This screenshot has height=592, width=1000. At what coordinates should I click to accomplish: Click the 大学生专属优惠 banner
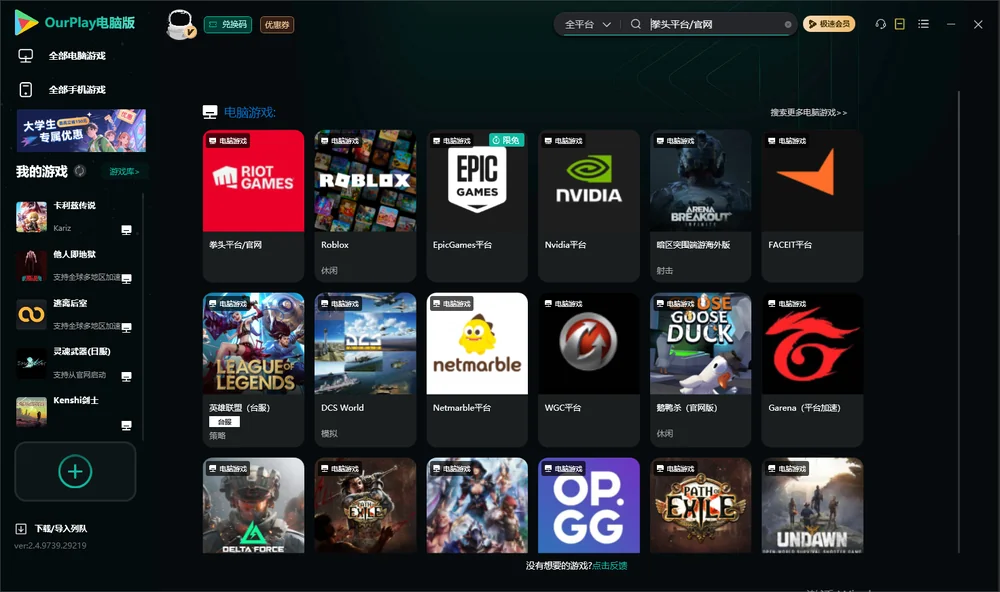tap(82, 131)
